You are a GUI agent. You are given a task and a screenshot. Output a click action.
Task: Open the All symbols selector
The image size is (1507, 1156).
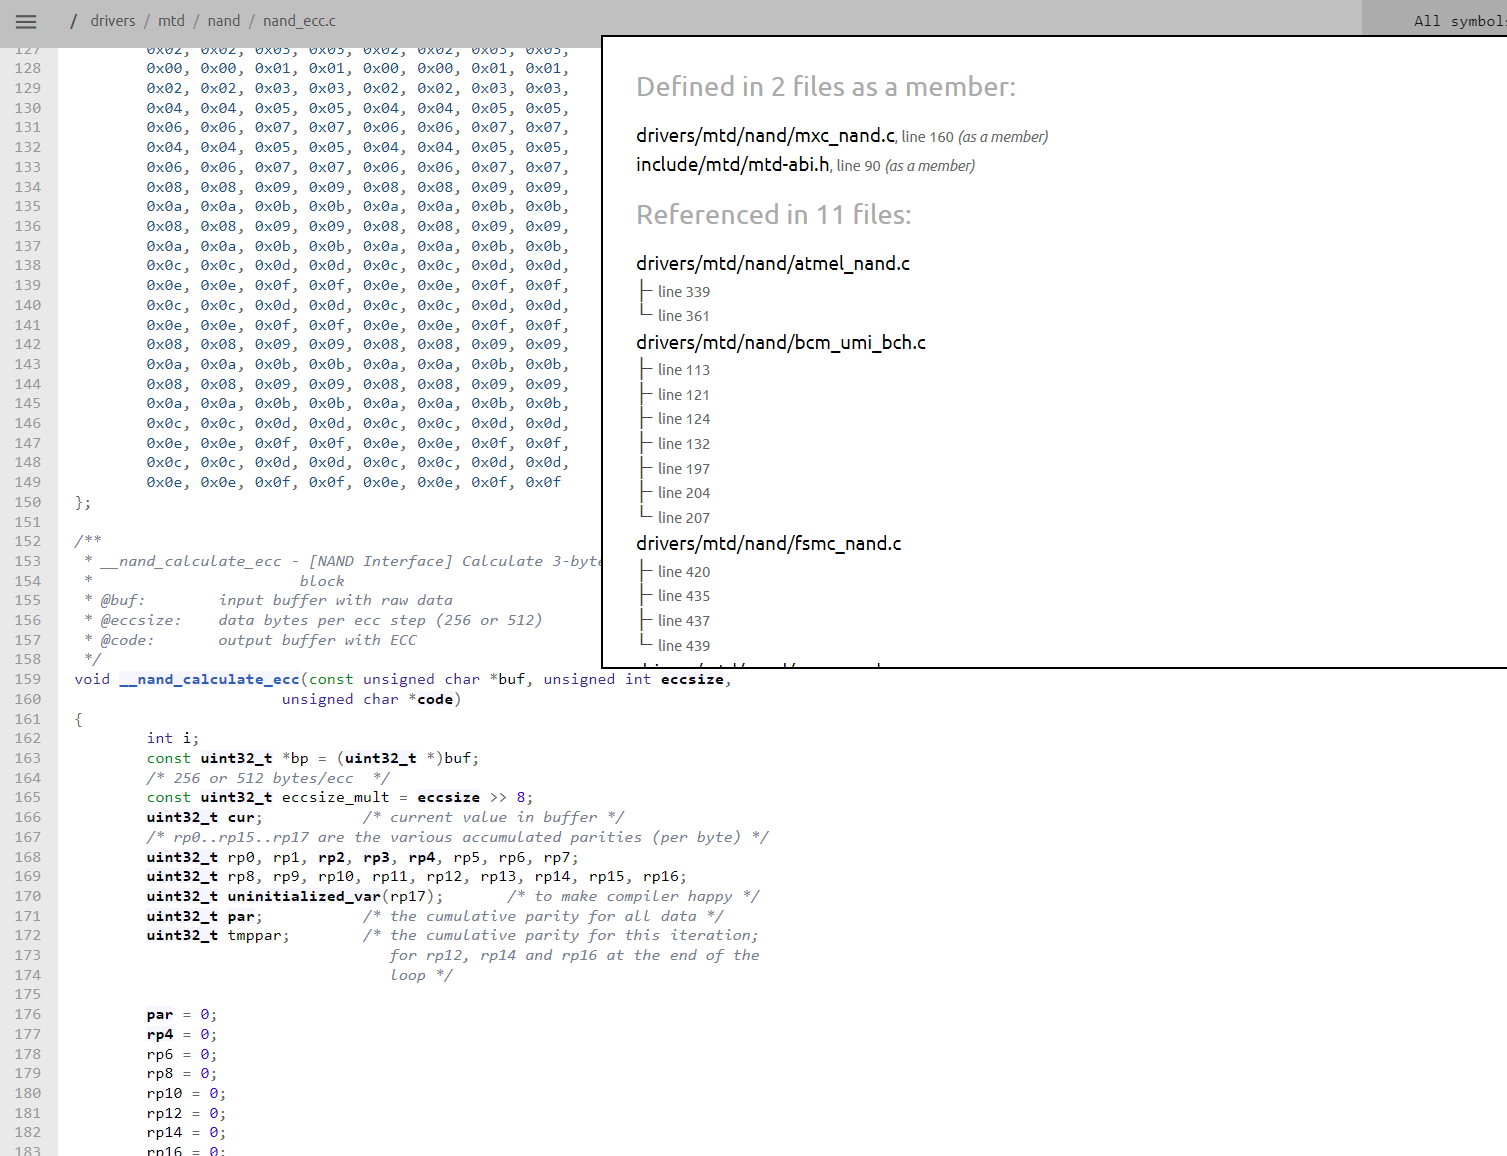[1459, 21]
